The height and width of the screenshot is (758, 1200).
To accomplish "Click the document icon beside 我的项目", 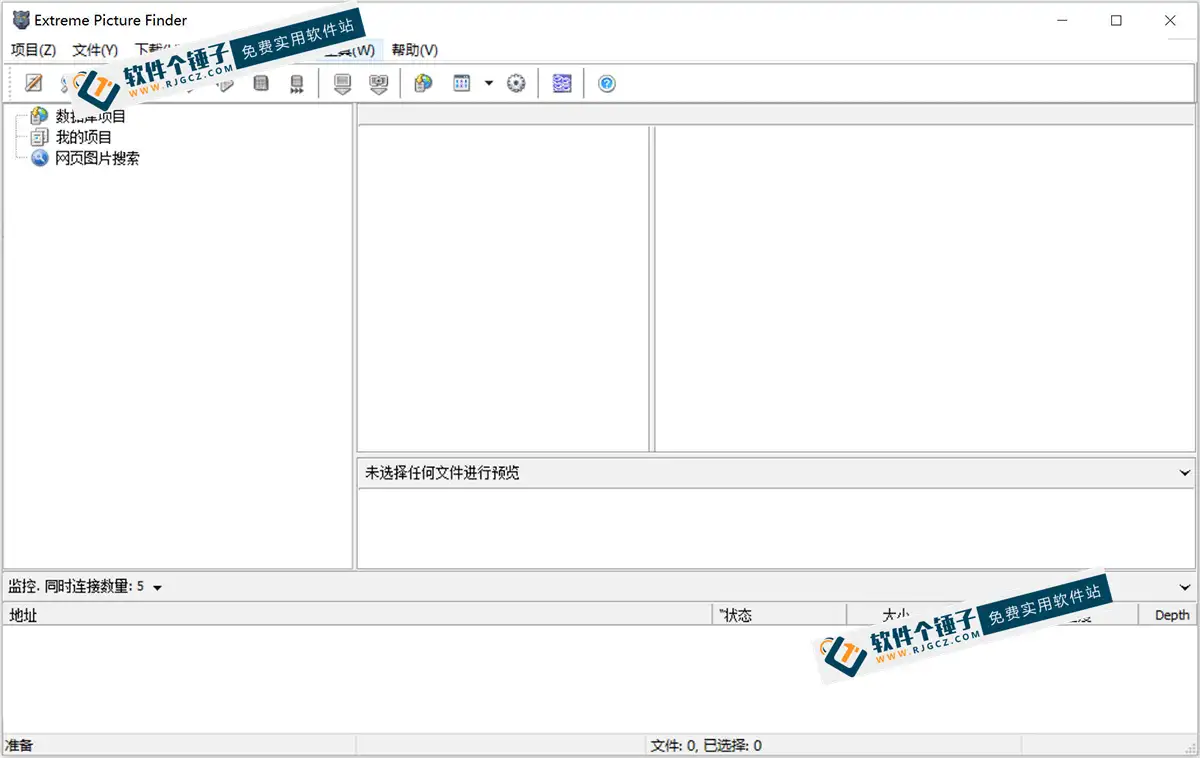I will click(40, 137).
